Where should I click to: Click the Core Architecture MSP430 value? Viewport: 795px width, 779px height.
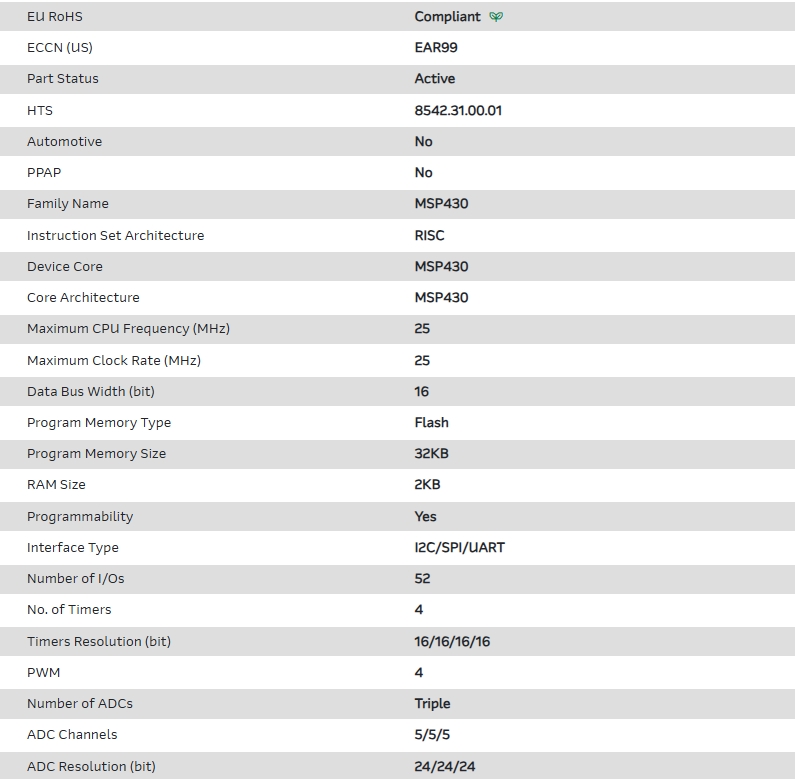pyautogui.click(x=441, y=298)
